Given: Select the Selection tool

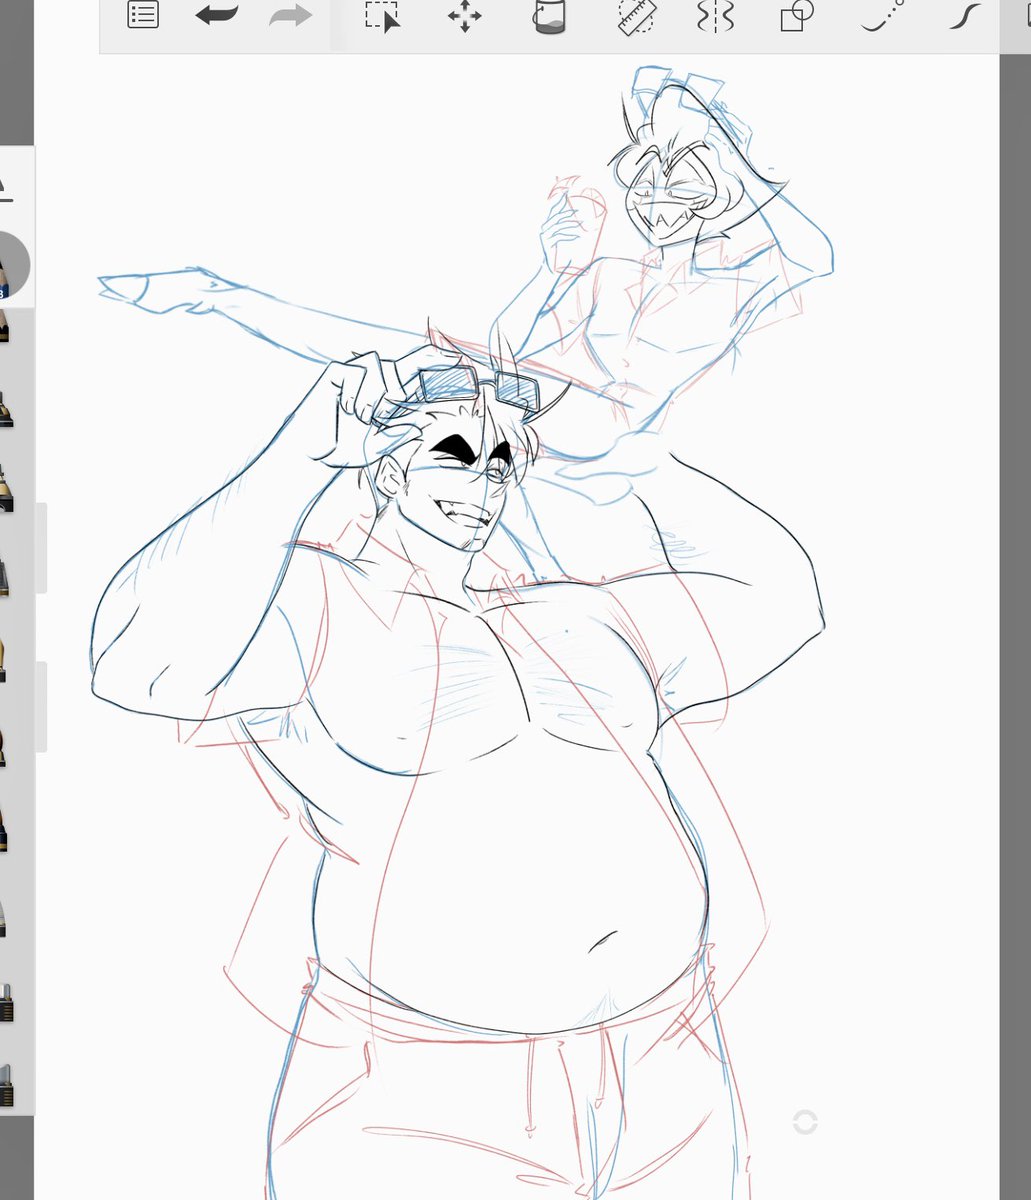Looking at the screenshot, I should point(382,17).
